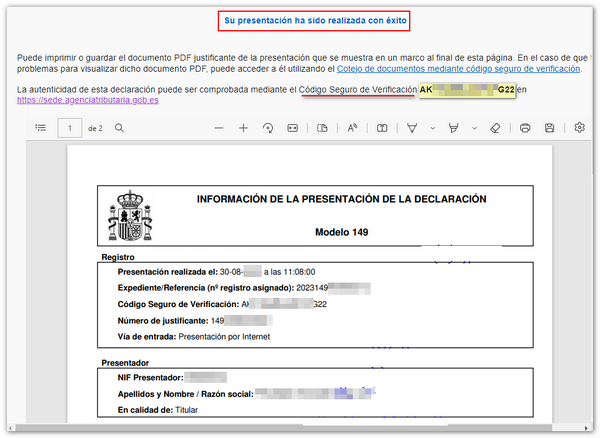Print the PDF document
The height and width of the screenshot is (438, 600).
click(525, 128)
